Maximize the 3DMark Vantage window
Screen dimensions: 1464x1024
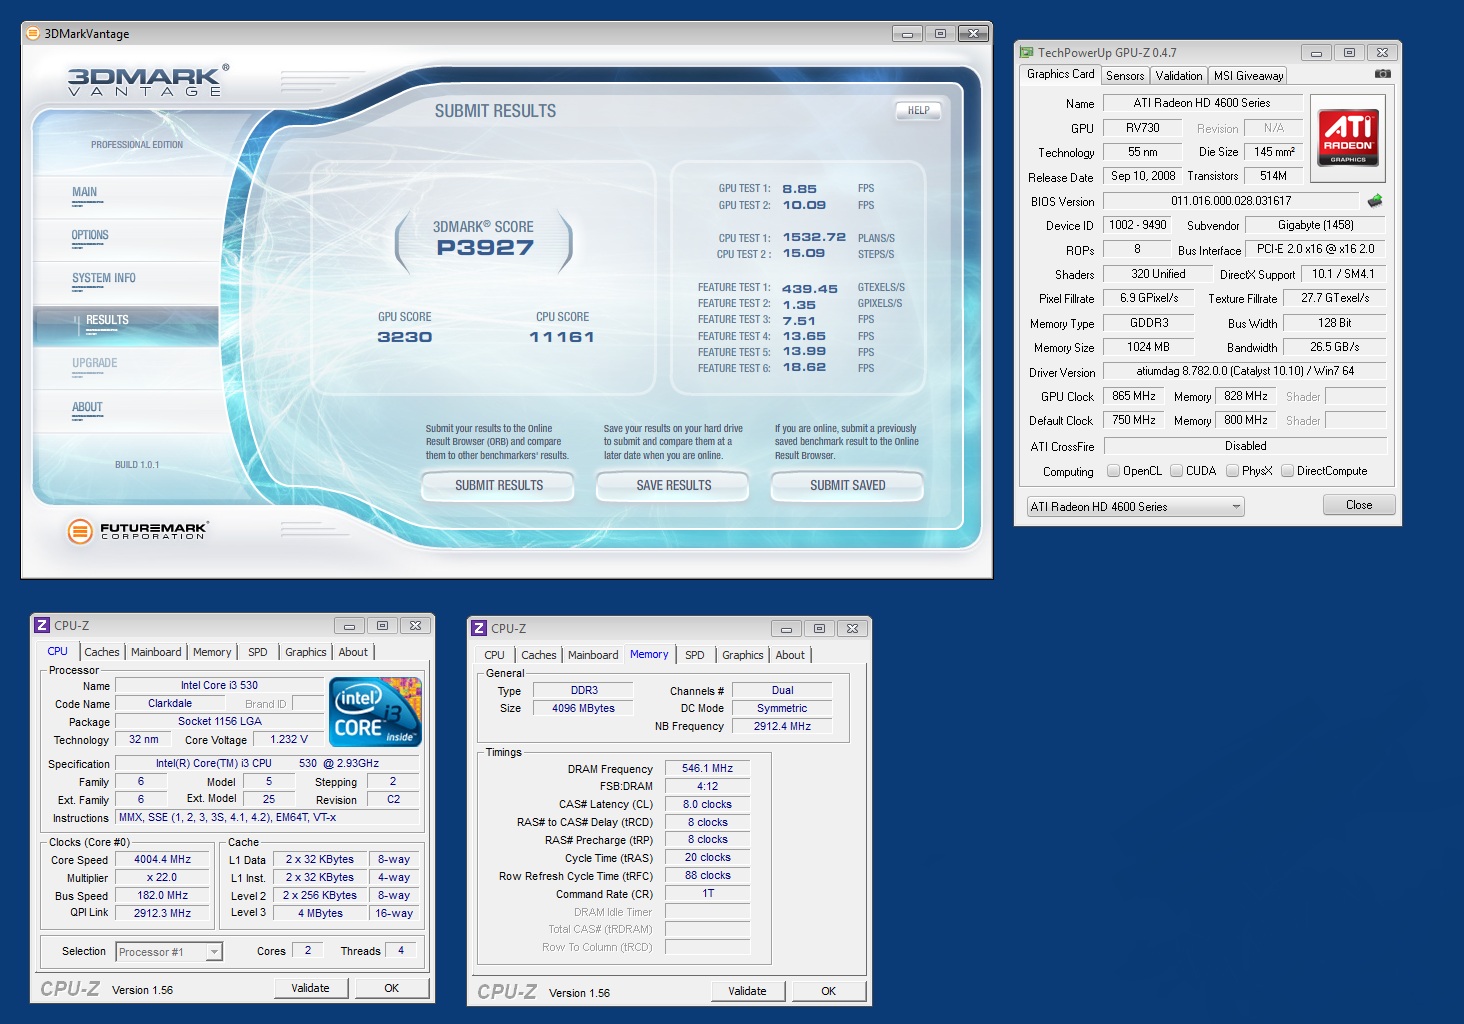coord(940,33)
